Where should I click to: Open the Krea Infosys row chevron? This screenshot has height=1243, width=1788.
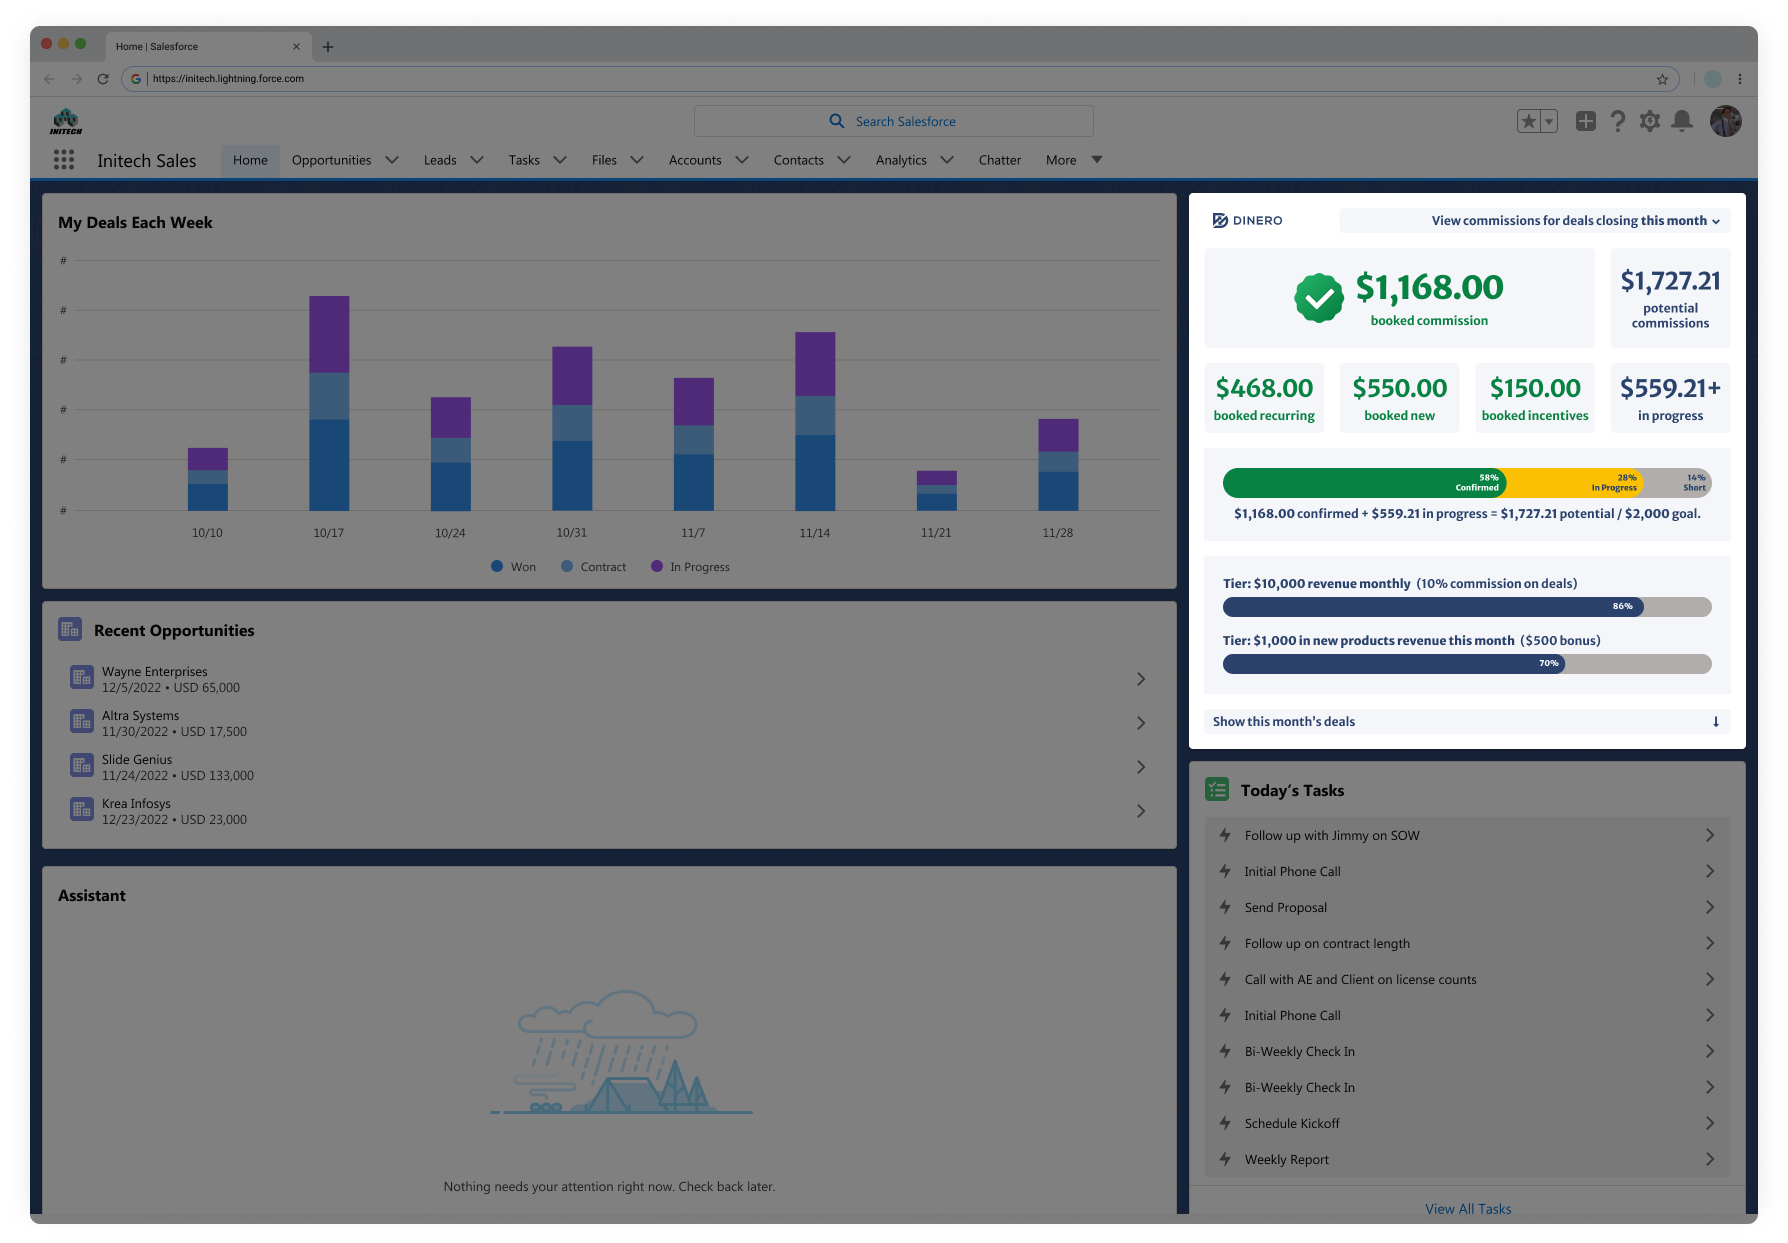(x=1141, y=811)
